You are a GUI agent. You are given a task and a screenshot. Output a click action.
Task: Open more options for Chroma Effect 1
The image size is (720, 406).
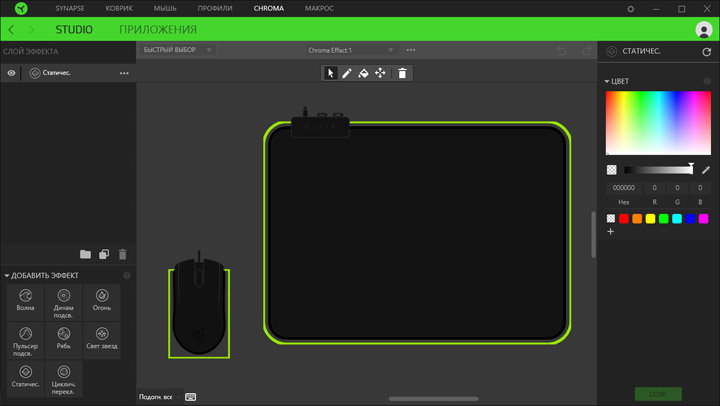pos(411,50)
